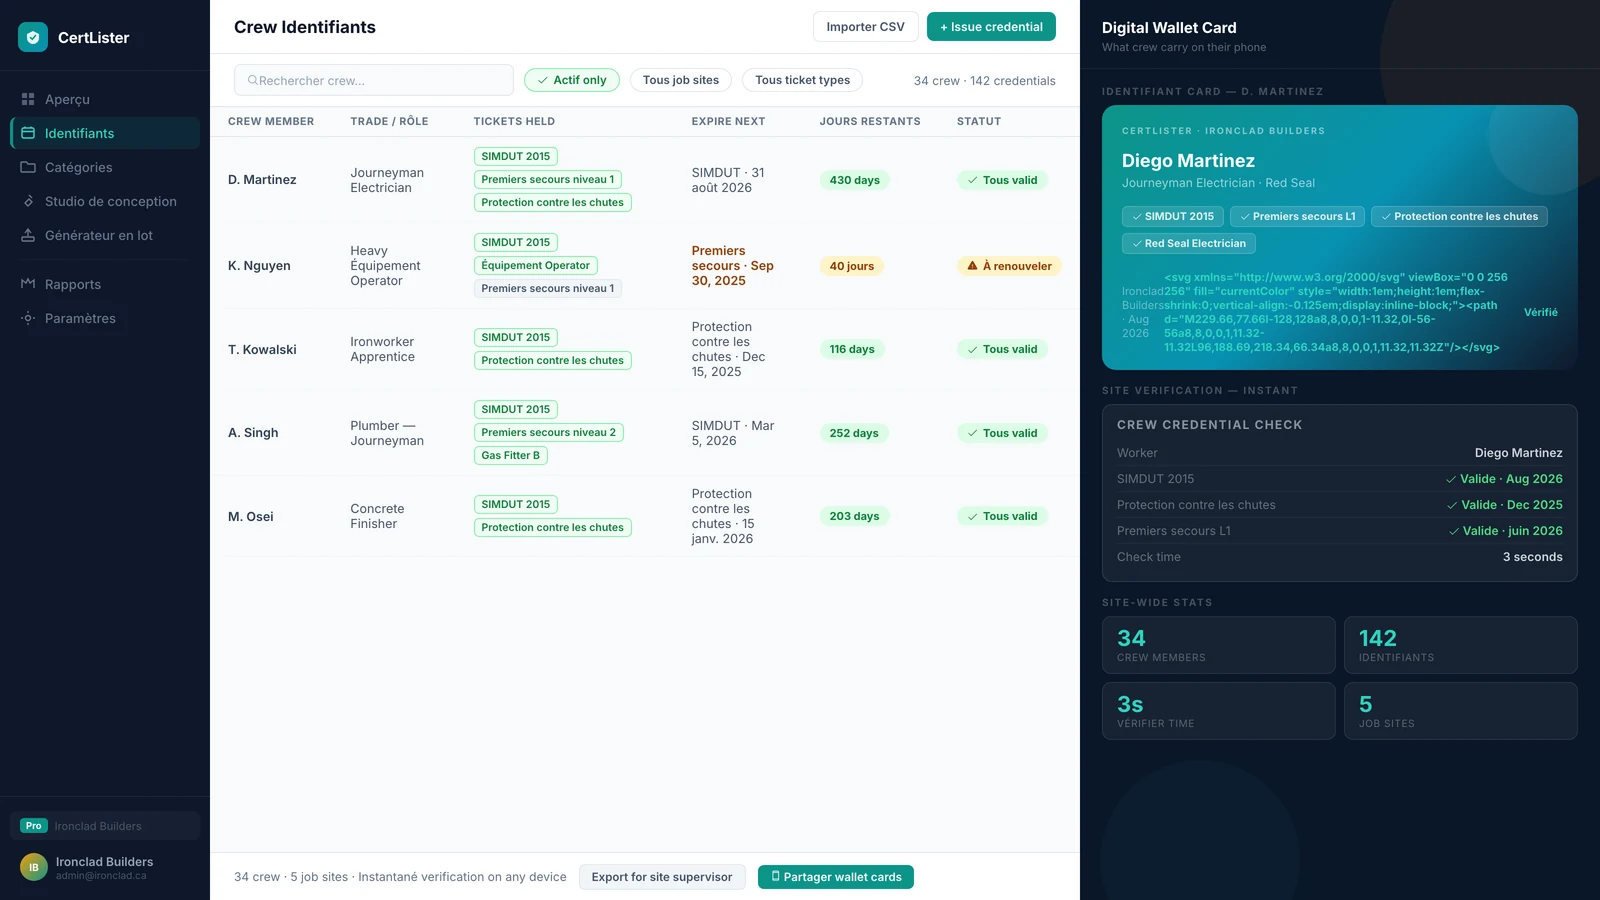Click the Vérifié label on the wallet card
The height and width of the screenshot is (900, 1600).
[1541, 312]
